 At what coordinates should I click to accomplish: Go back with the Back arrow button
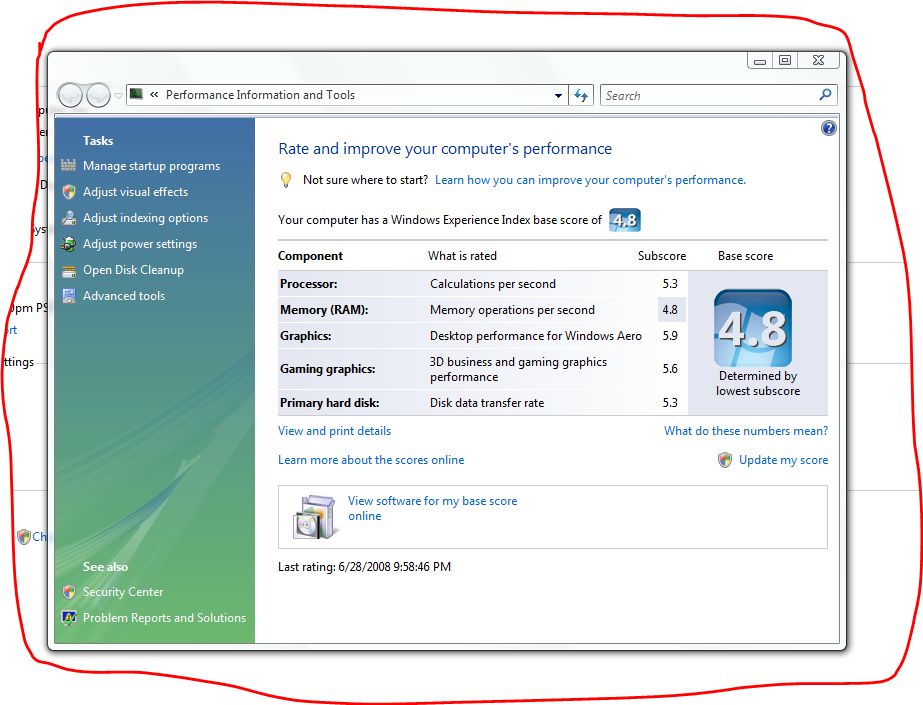point(71,95)
